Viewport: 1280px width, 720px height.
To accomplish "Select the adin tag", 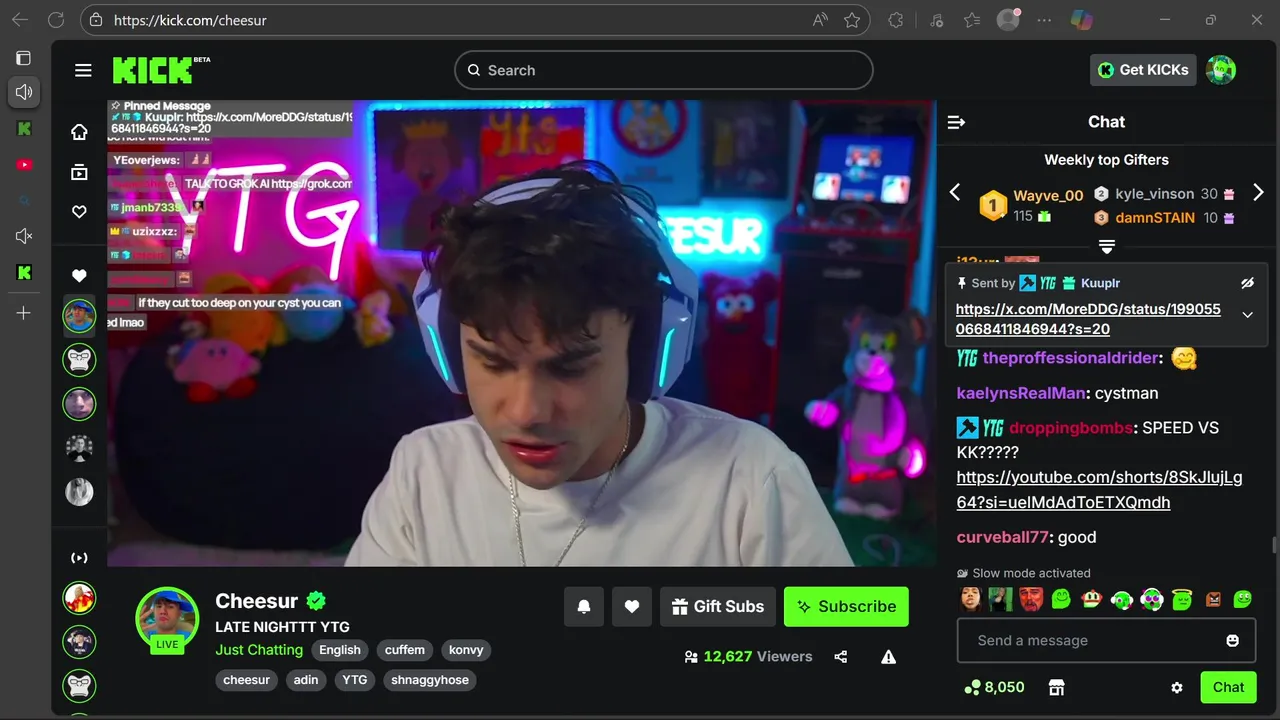I will point(306,680).
